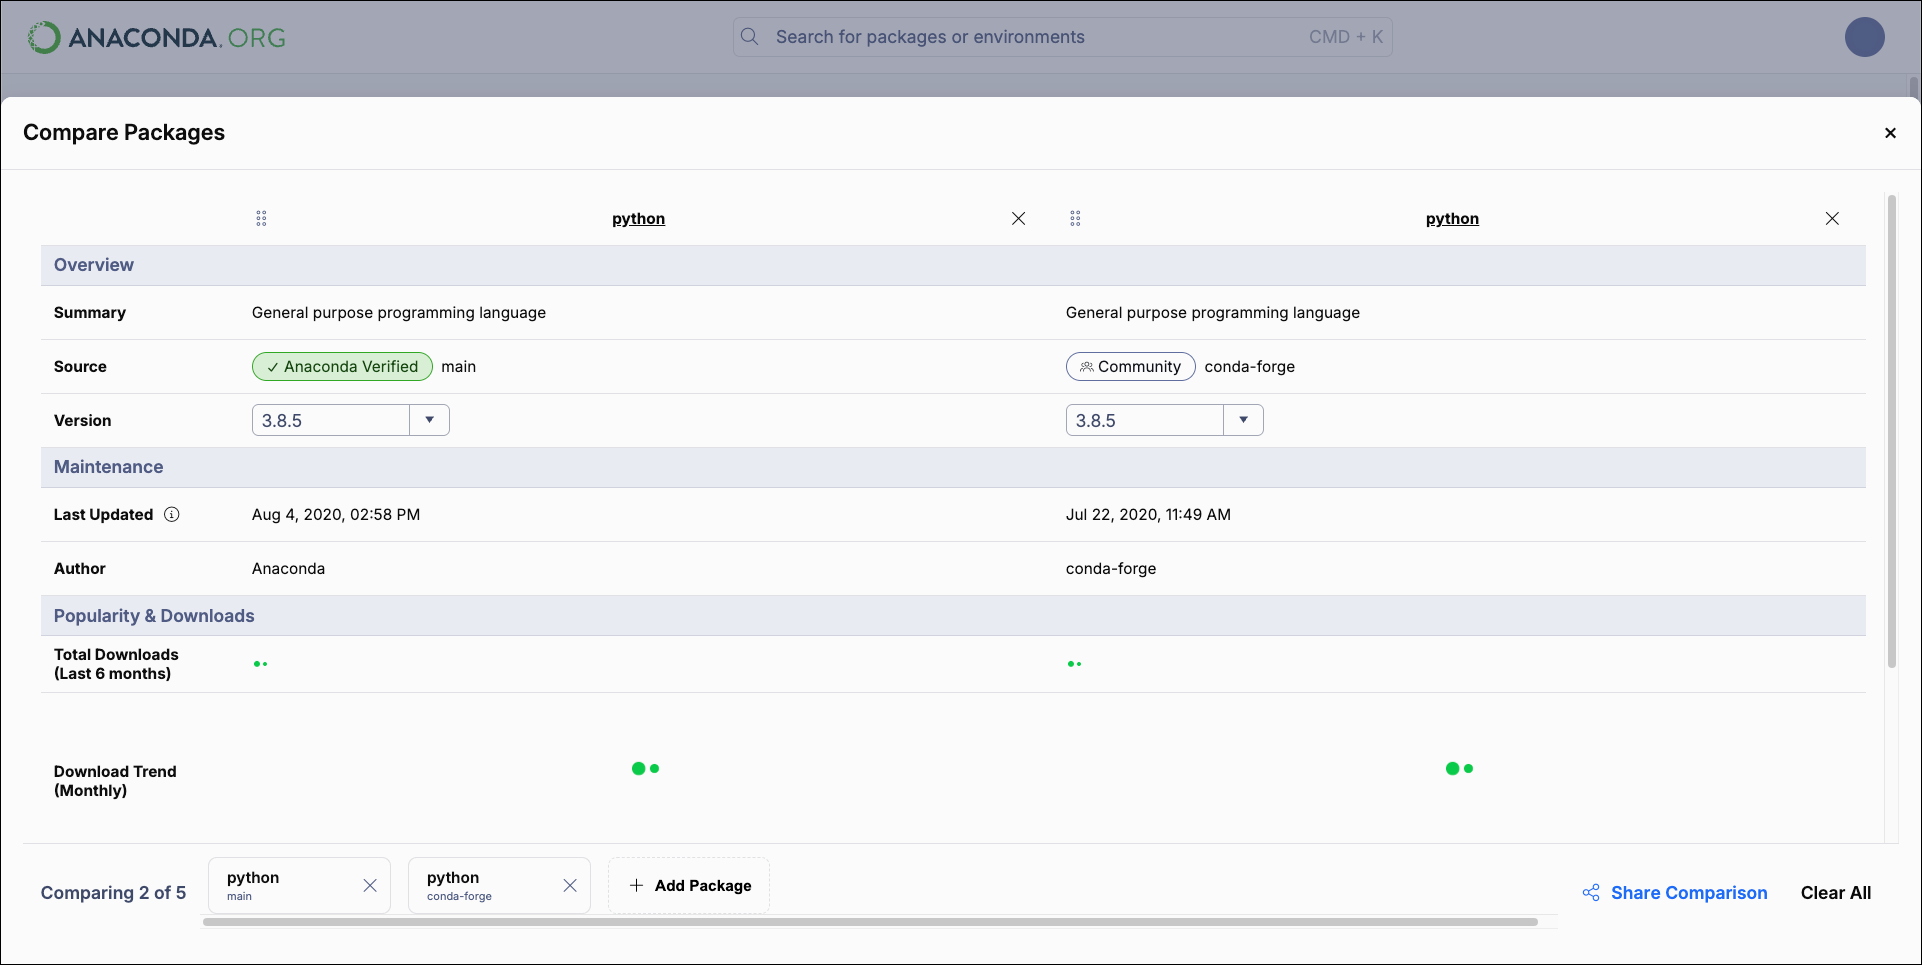Click the Last Updated info icon
This screenshot has width=1922, height=965.
172,515
